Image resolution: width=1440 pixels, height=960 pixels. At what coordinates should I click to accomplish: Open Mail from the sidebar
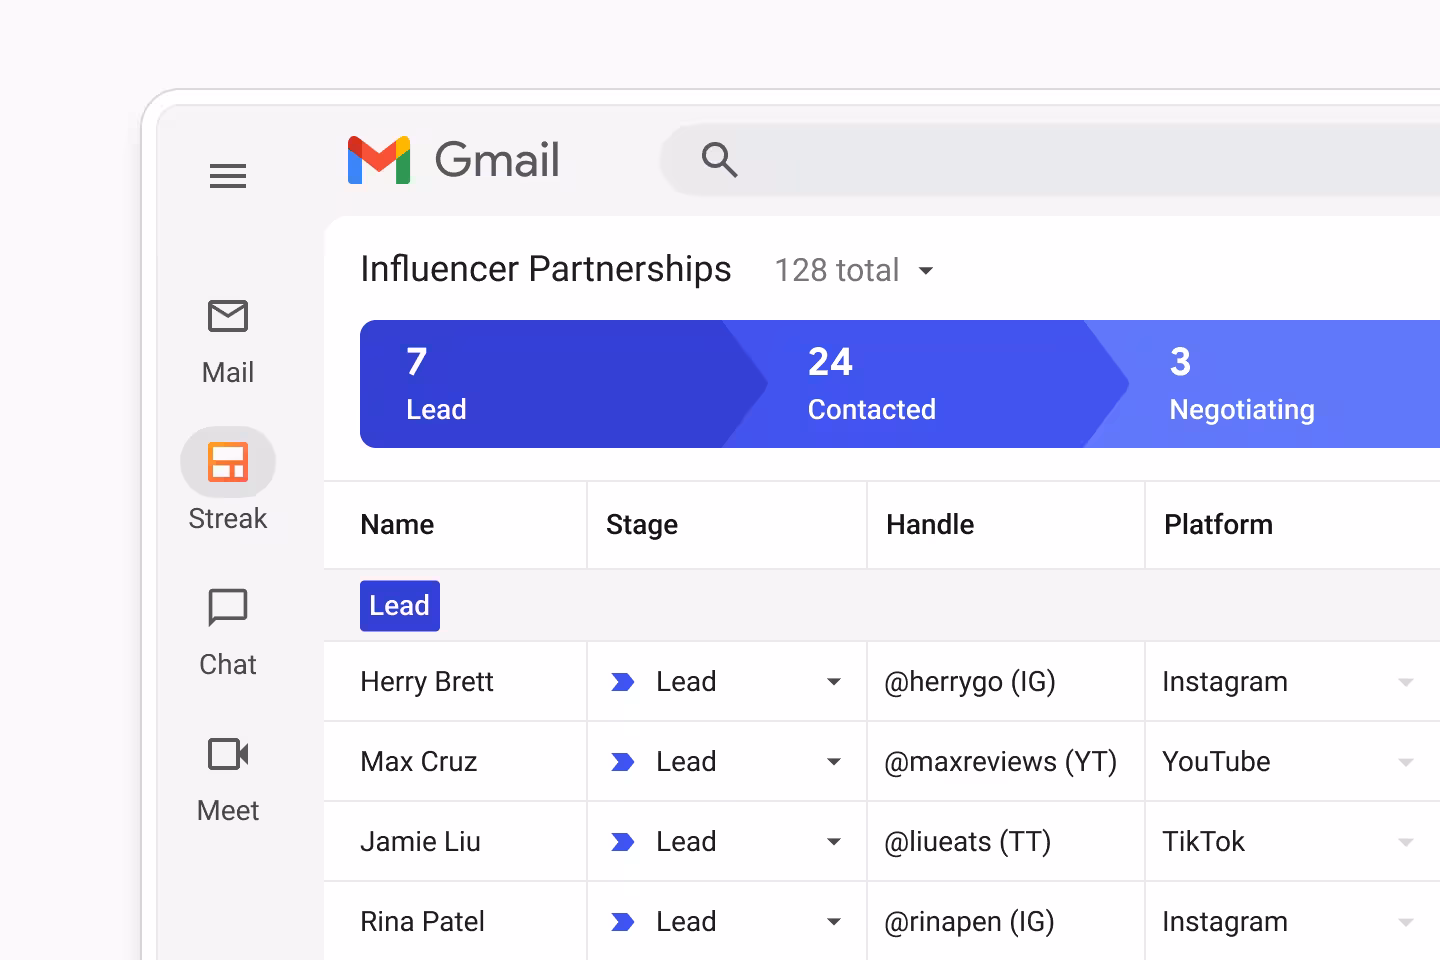228,342
